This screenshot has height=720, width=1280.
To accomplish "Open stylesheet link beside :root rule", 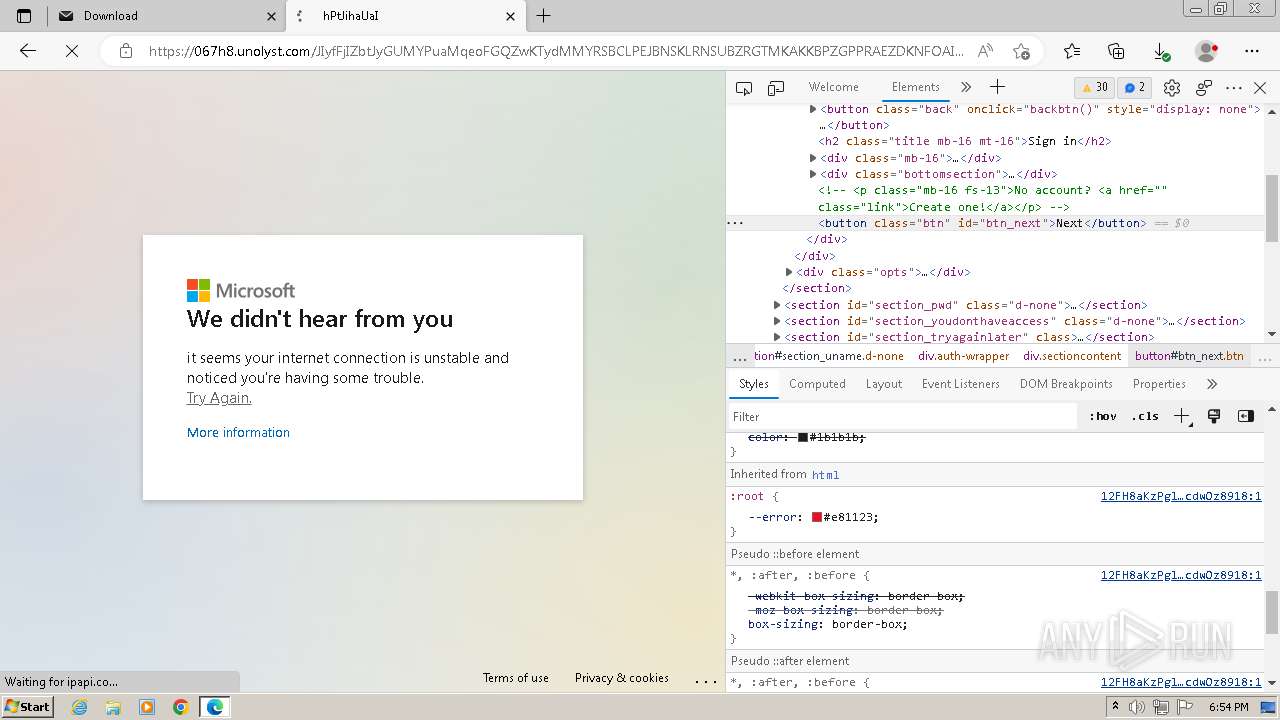I will (1181, 496).
